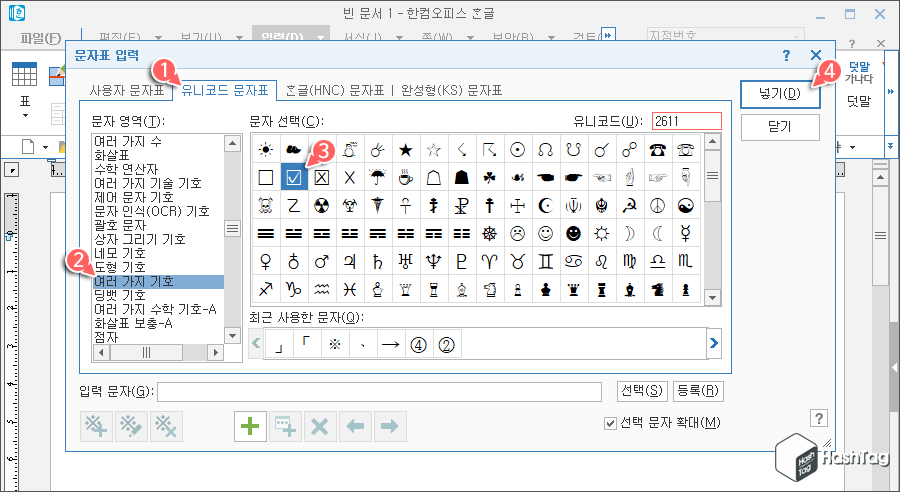This screenshot has height=492, width=900.
Task: Select the peace symbol character
Action: (658, 206)
